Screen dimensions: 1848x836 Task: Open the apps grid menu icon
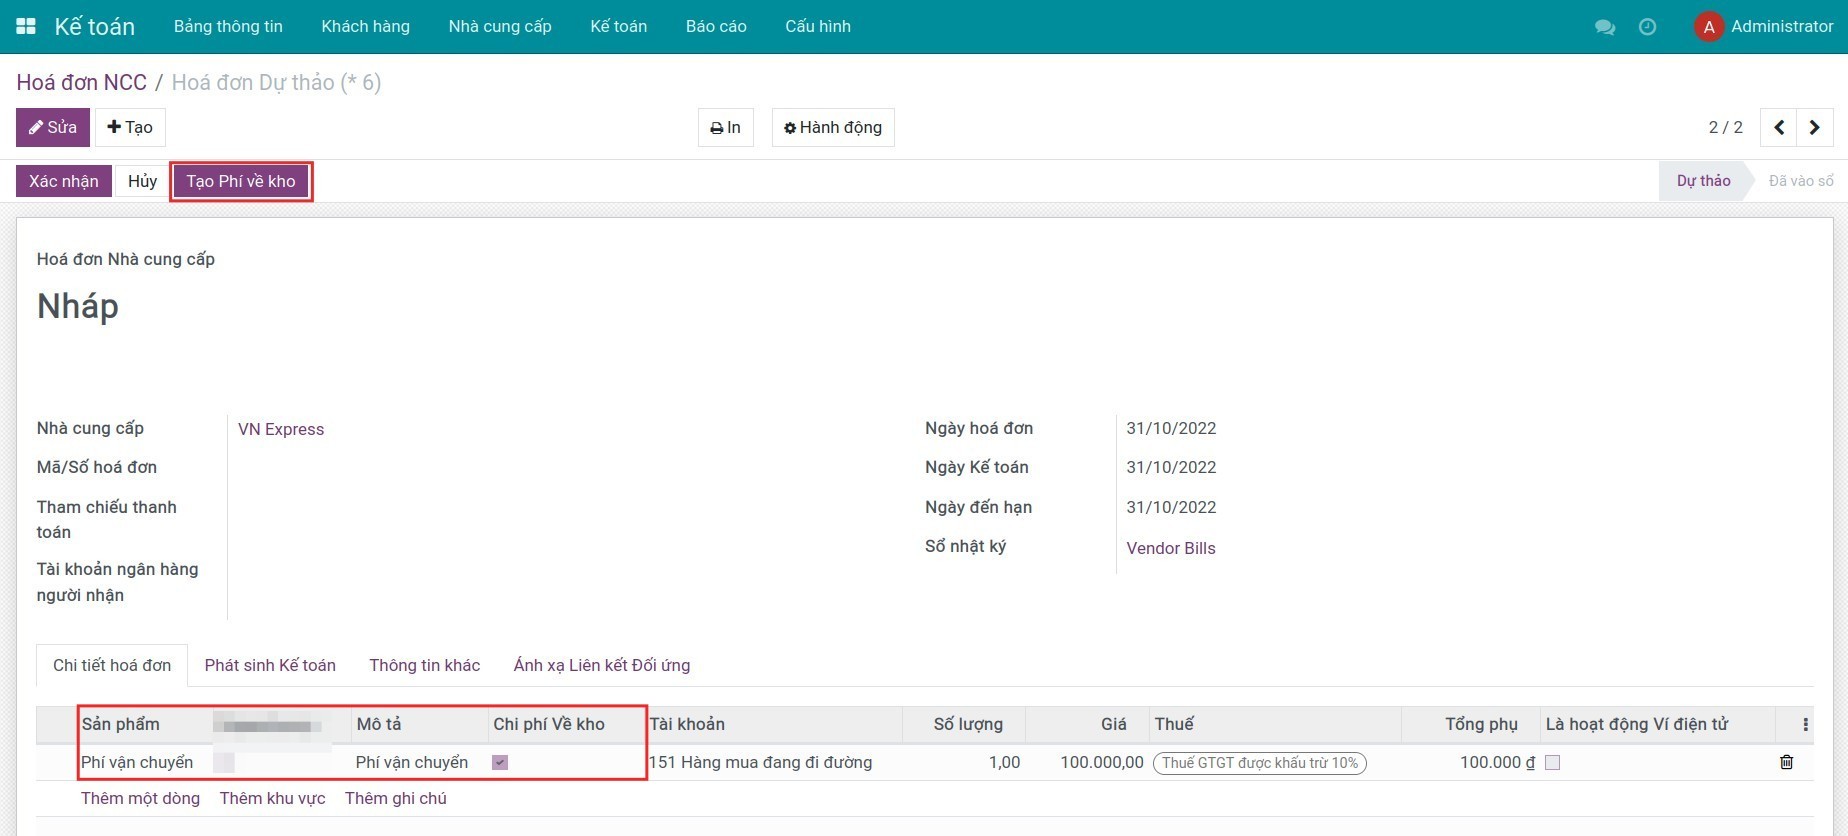[x=26, y=27]
